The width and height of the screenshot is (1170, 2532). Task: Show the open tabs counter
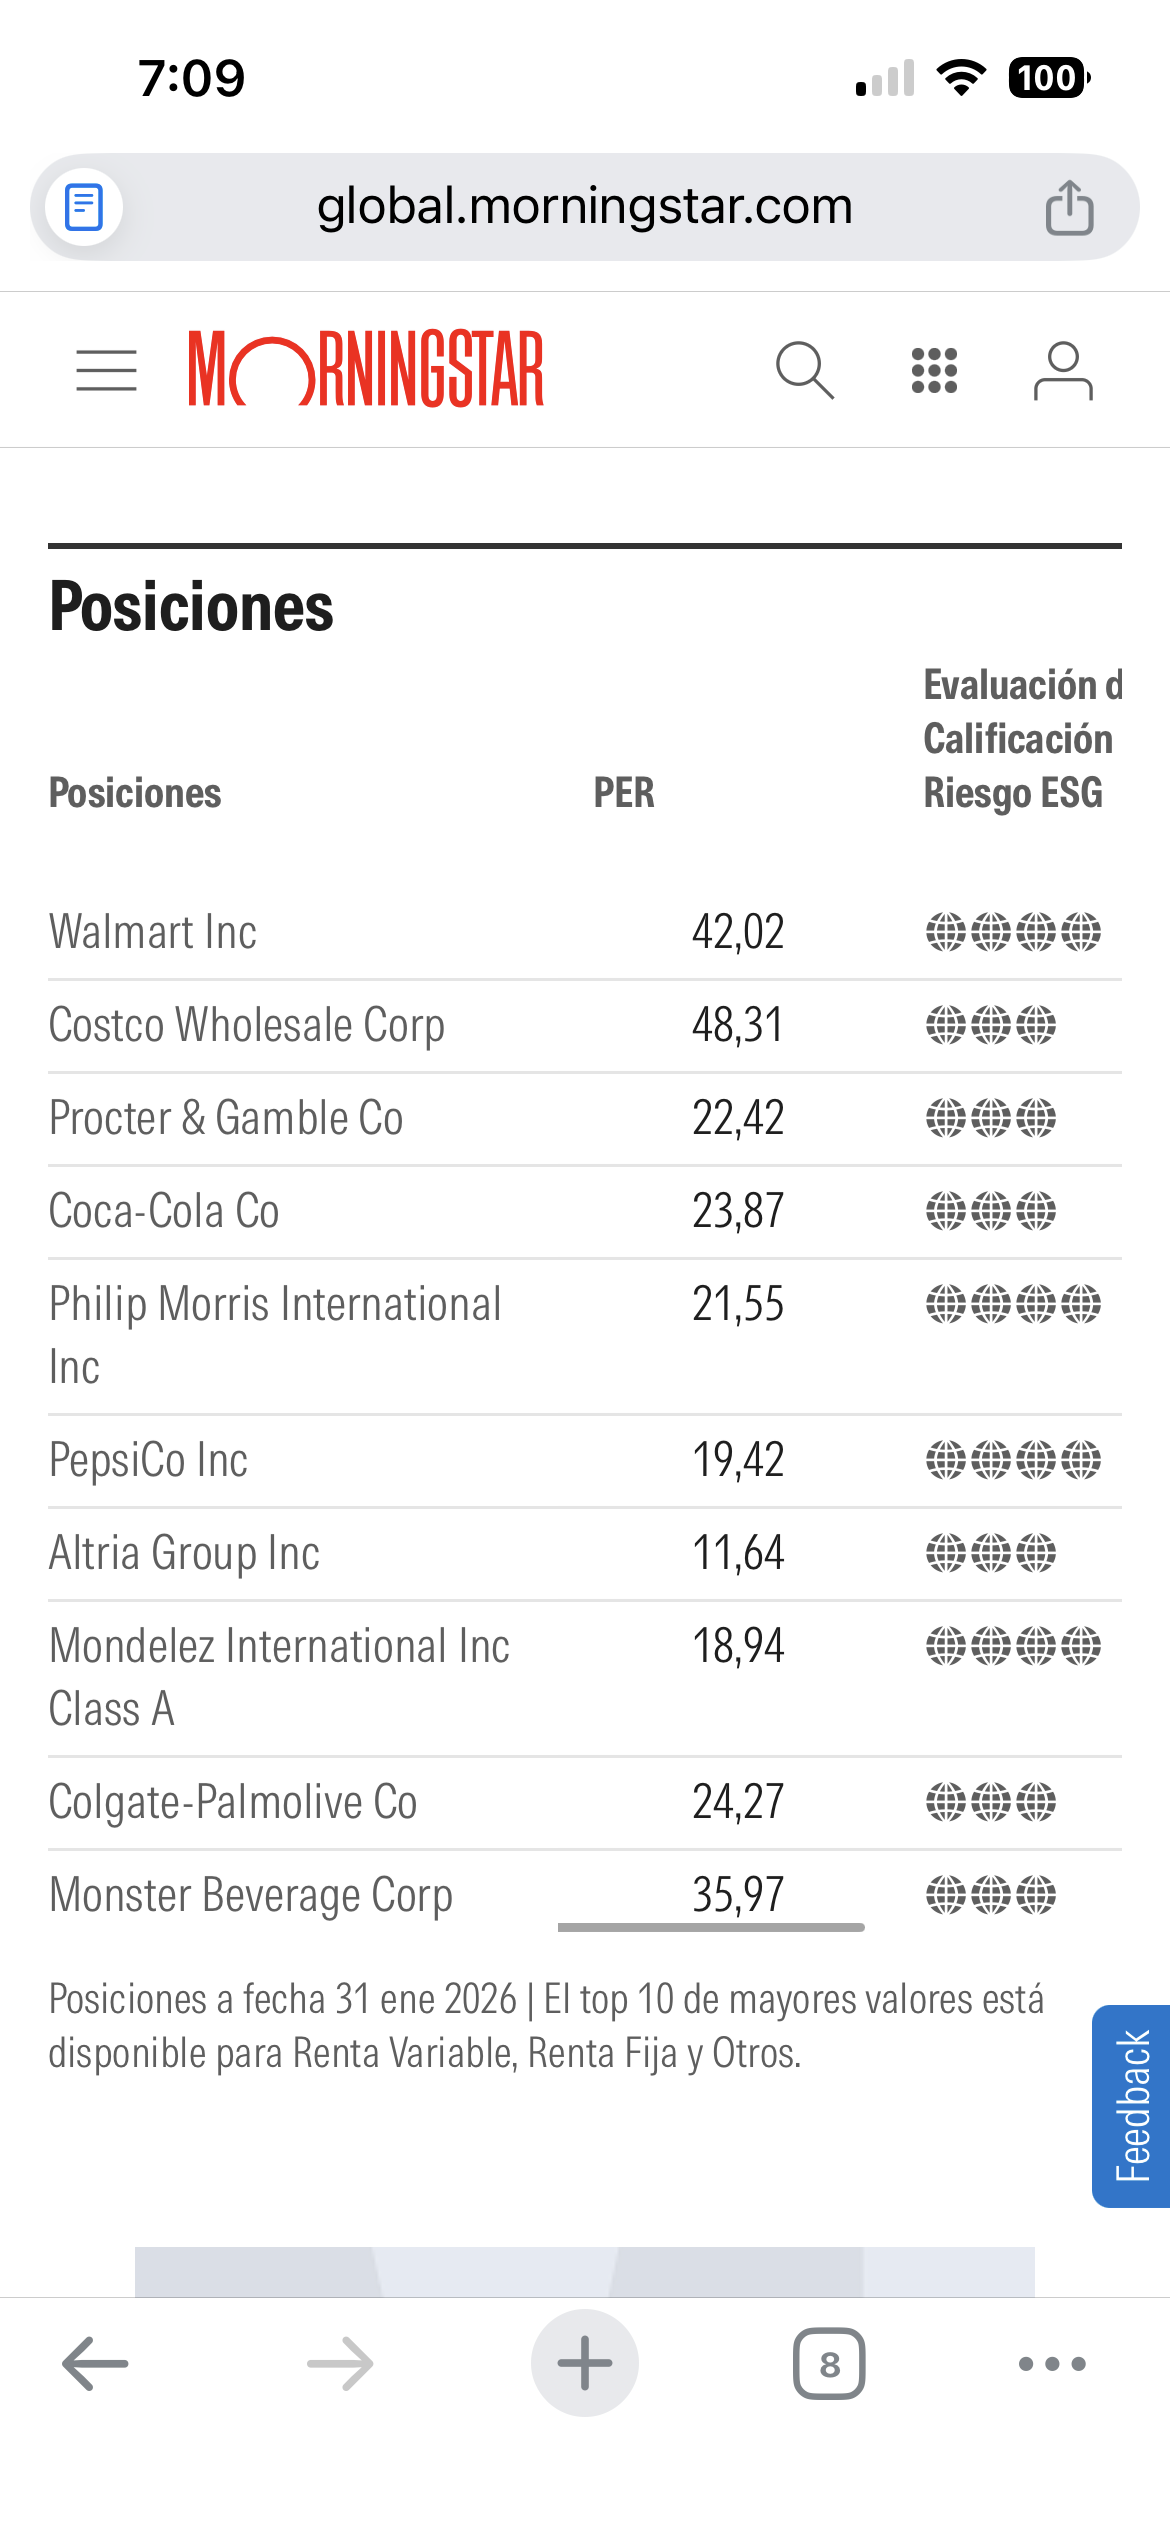[x=829, y=2364]
